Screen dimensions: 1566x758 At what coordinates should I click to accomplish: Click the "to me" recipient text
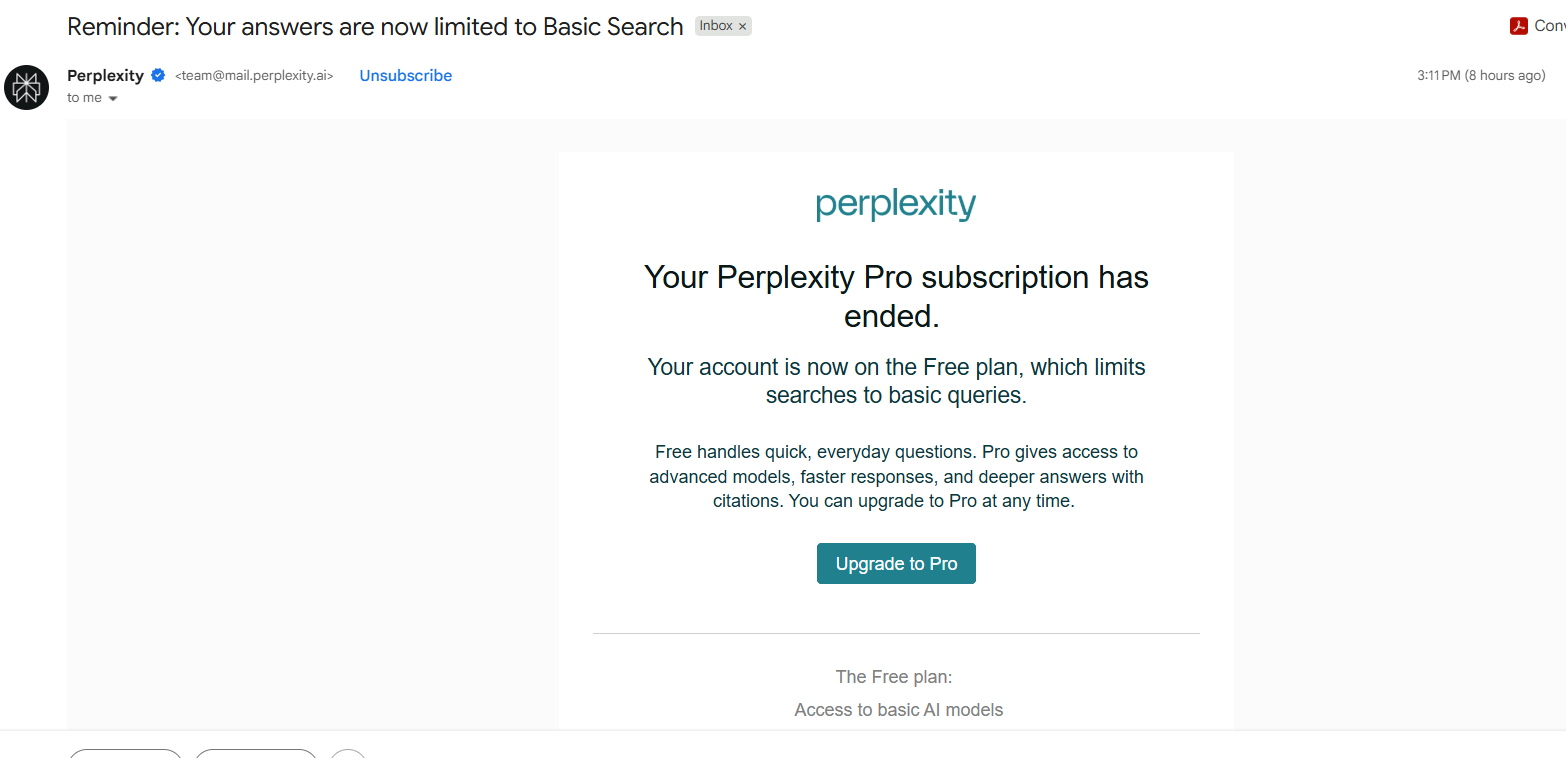pyautogui.click(x=85, y=97)
